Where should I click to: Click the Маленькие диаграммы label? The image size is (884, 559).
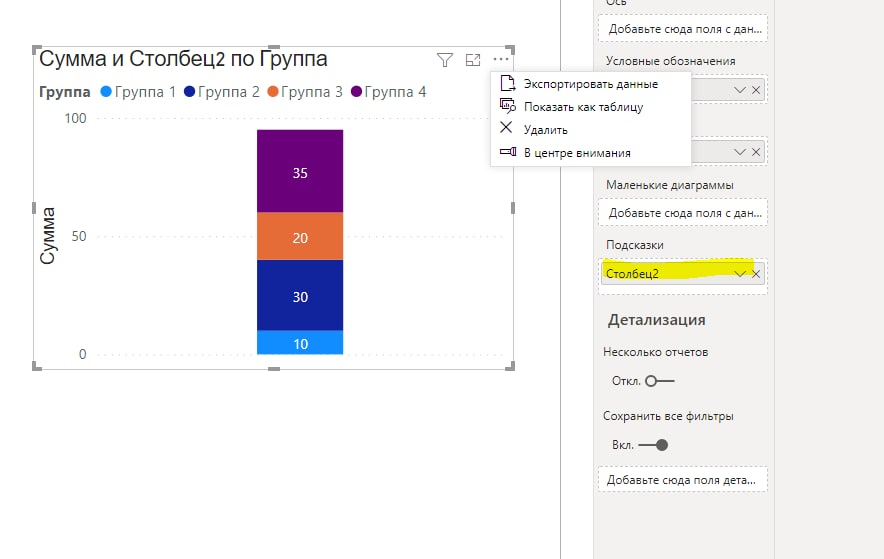click(x=670, y=185)
